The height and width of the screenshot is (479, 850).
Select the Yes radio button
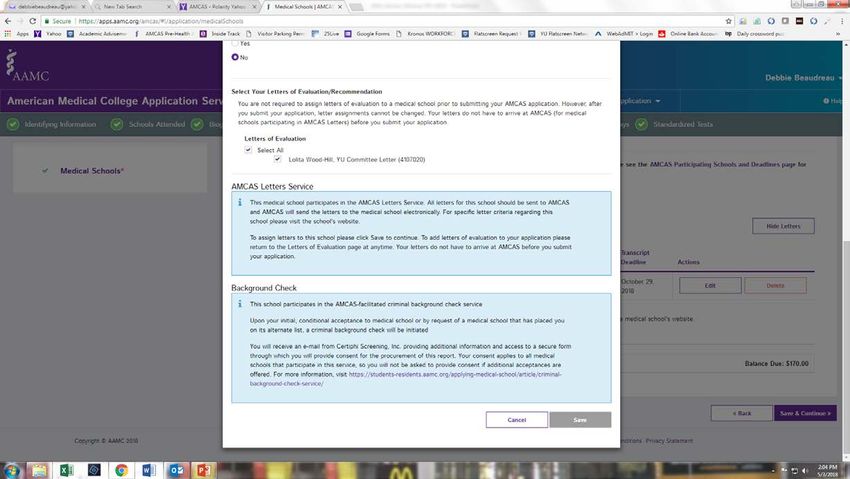tap(235, 43)
